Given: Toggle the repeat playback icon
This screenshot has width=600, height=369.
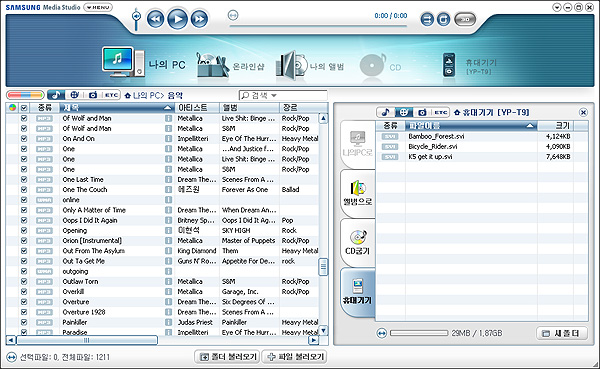Looking at the screenshot, I should [x=443, y=19].
